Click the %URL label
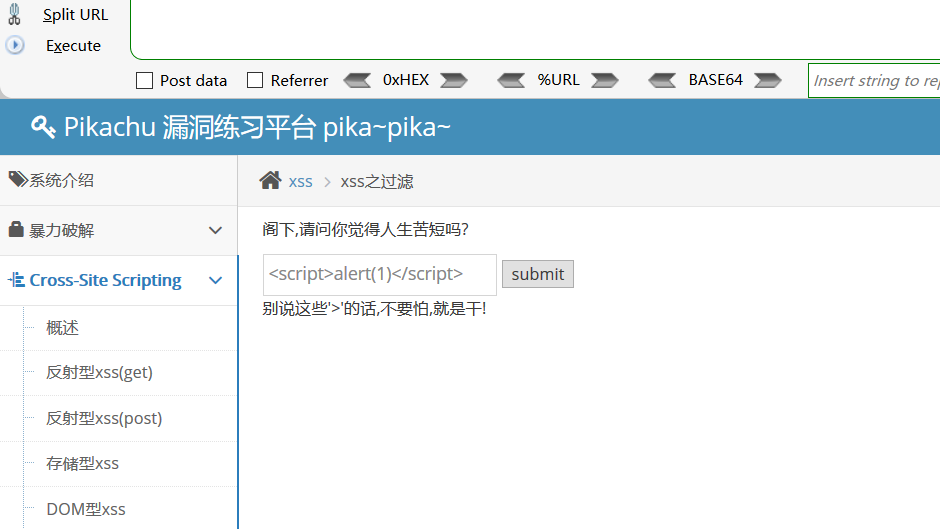940x529 pixels. [x=558, y=80]
